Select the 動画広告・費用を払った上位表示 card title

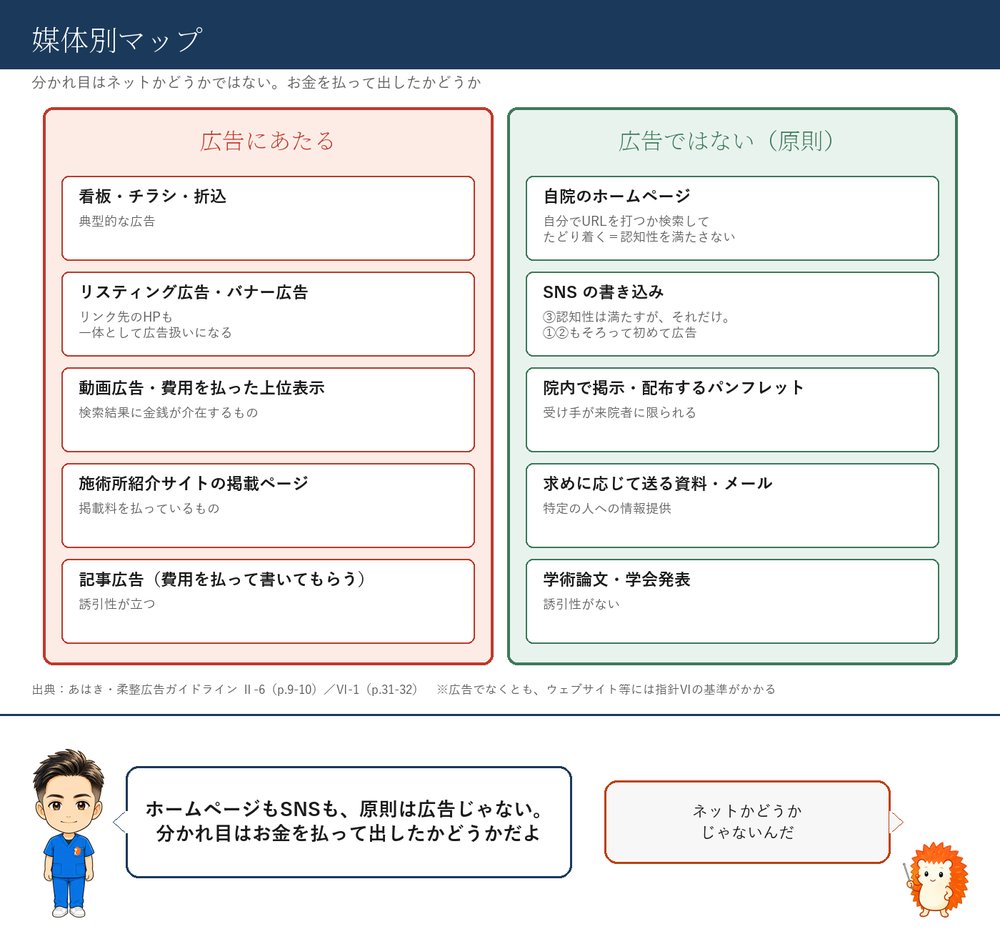click(x=202, y=388)
